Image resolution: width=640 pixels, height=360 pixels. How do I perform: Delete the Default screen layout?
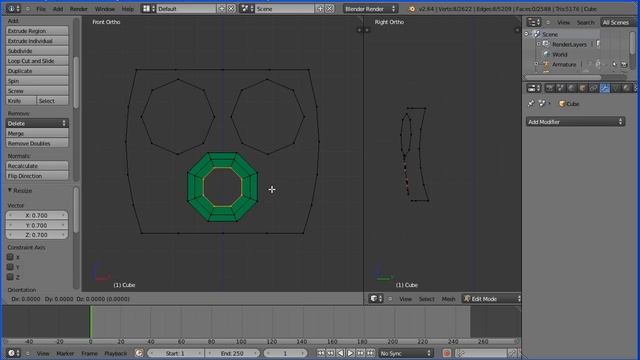231,9
